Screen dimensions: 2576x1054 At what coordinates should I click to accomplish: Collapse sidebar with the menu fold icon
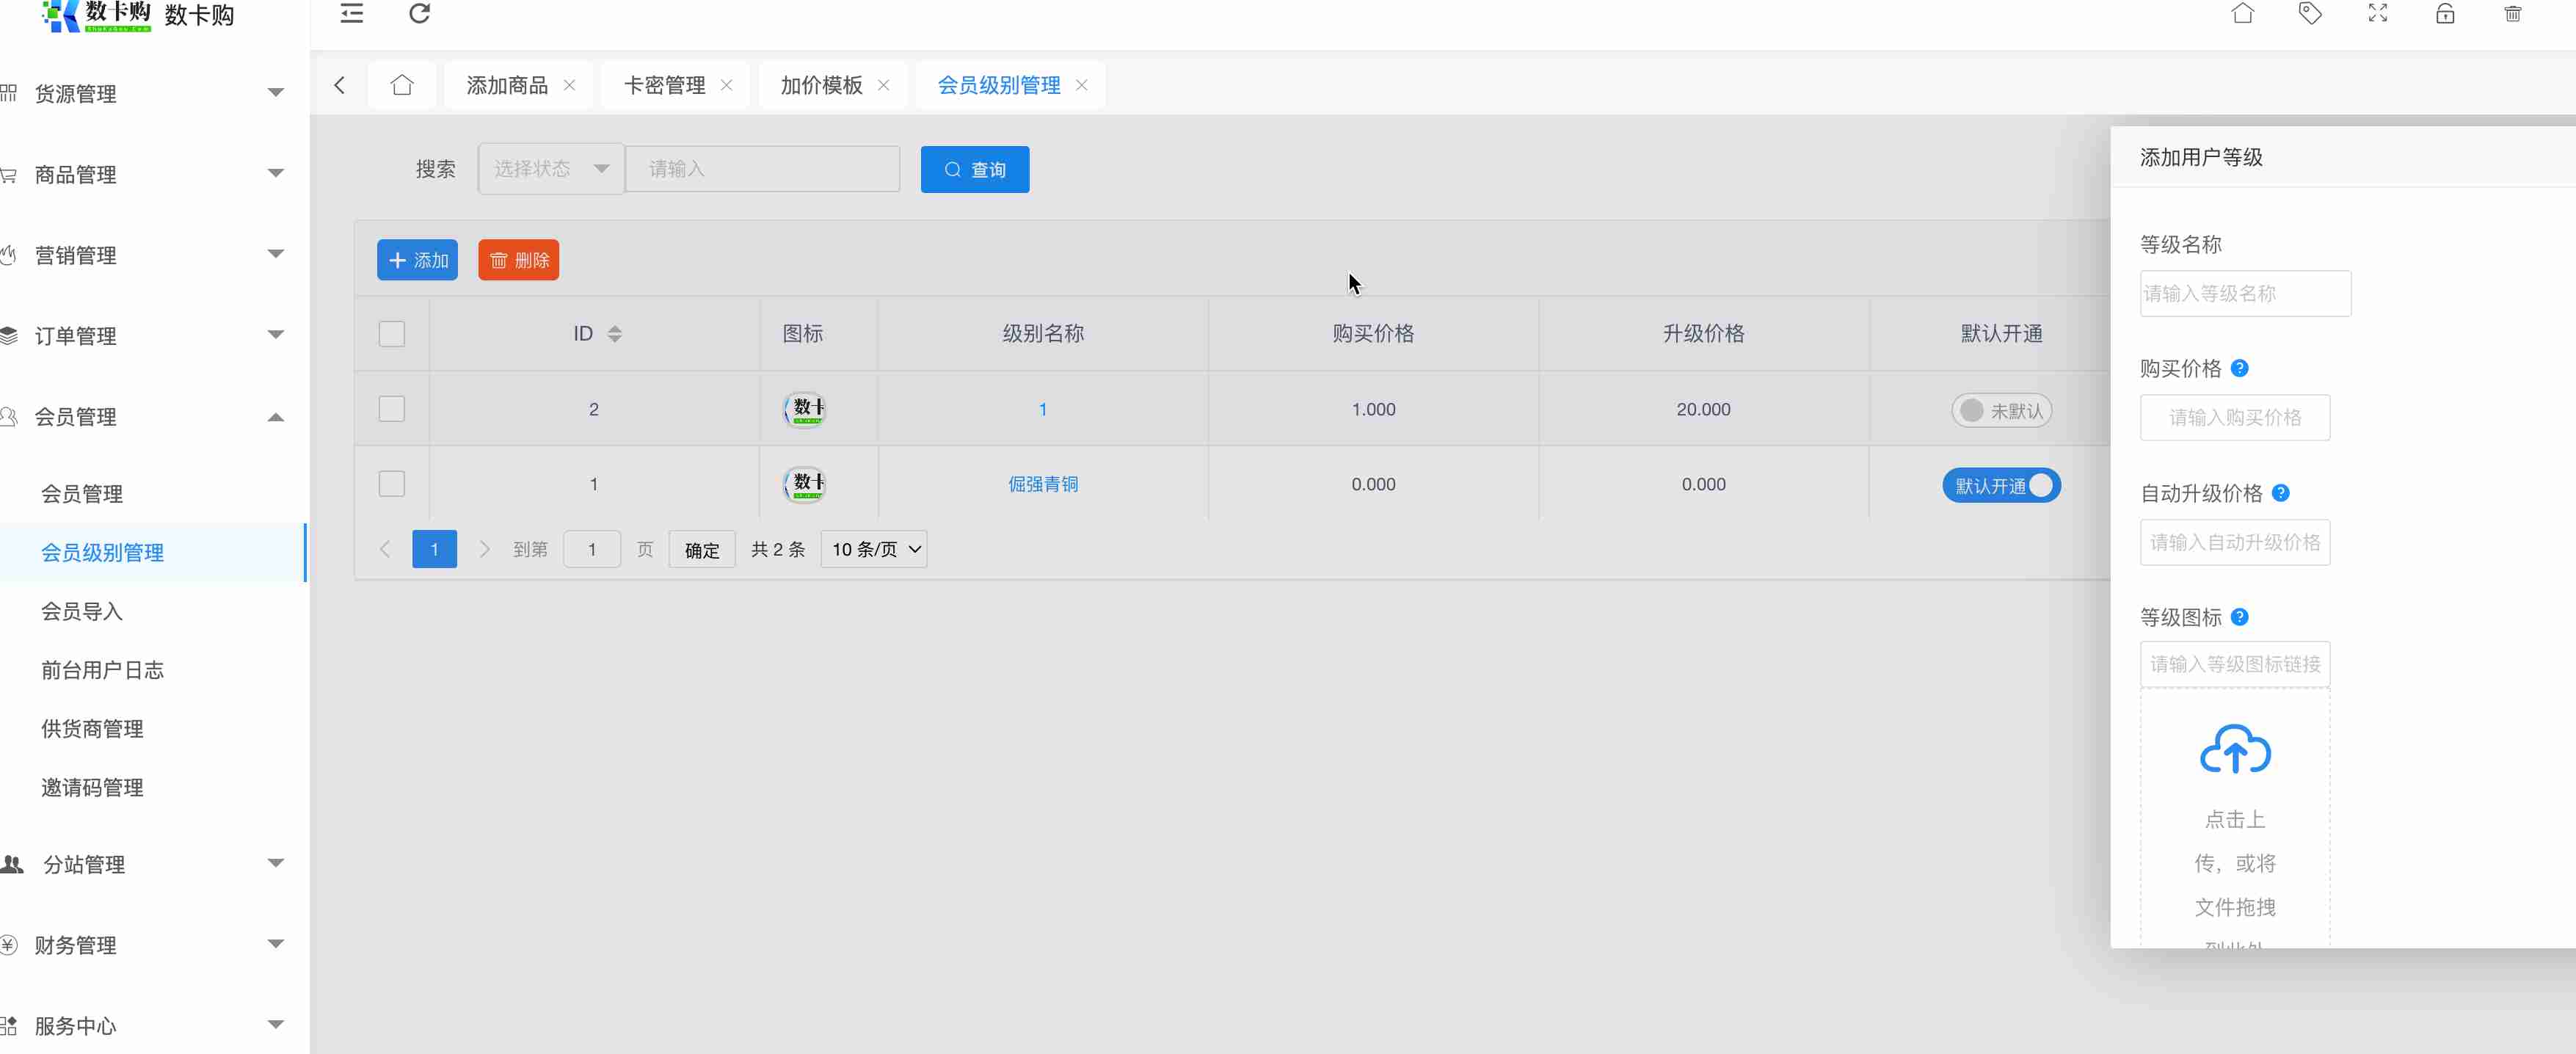(x=351, y=14)
